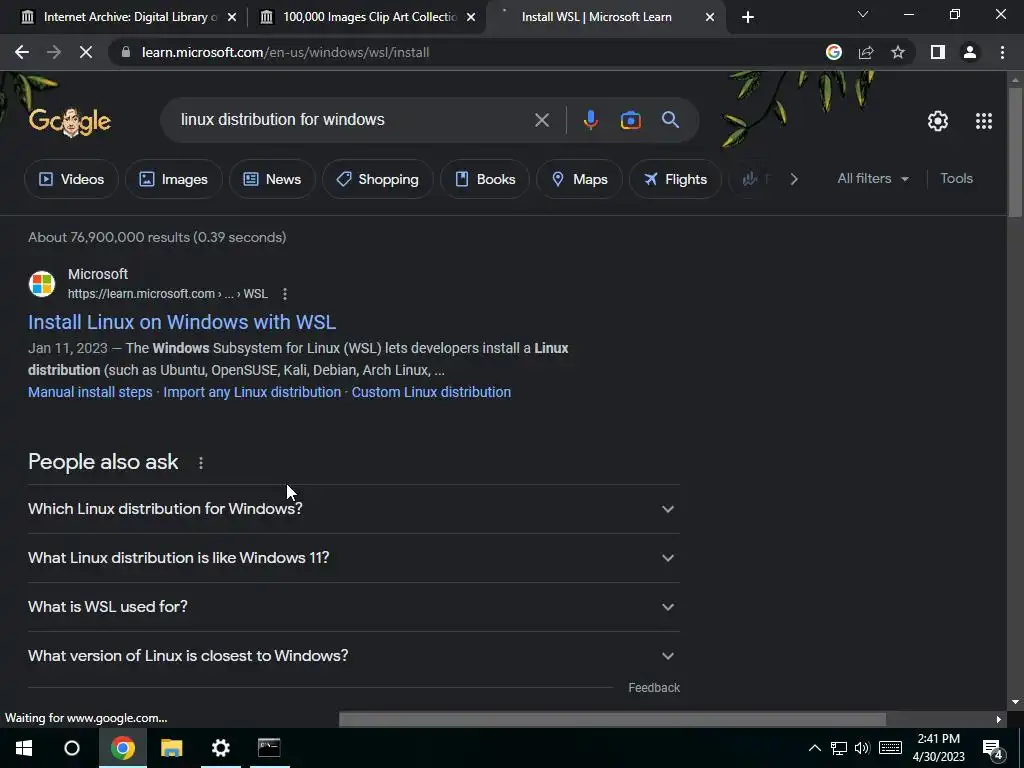Viewport: 1024px width, 768px height.
Task: Click the magnifier search button
Action: point(670,120)
